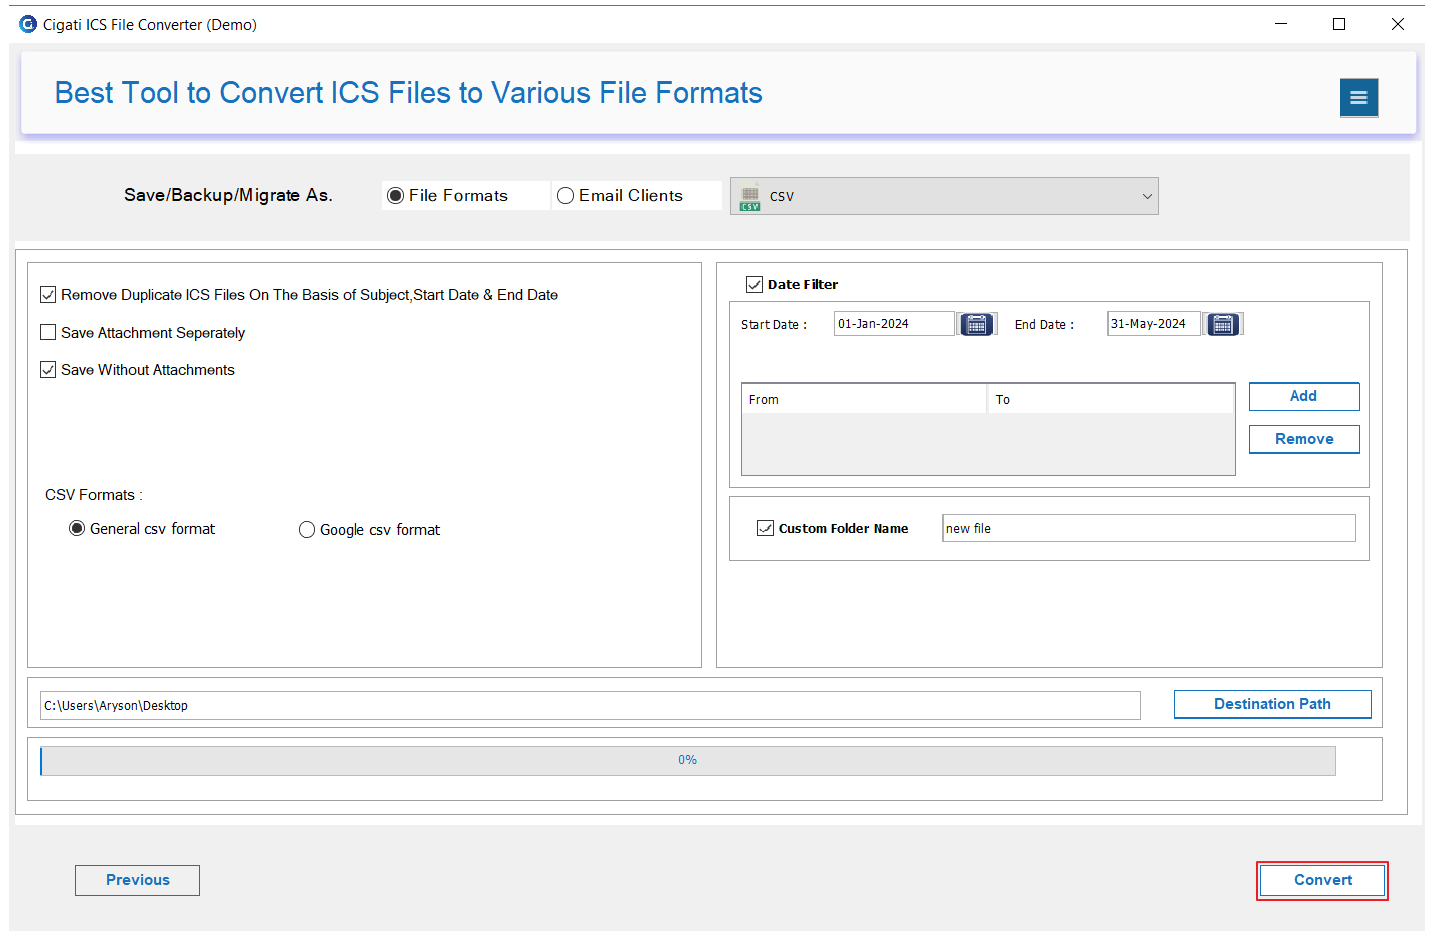Open the hamburger menu icon
The height and width of the screenshot is (942, 1438).
[x=1358, y=97]
